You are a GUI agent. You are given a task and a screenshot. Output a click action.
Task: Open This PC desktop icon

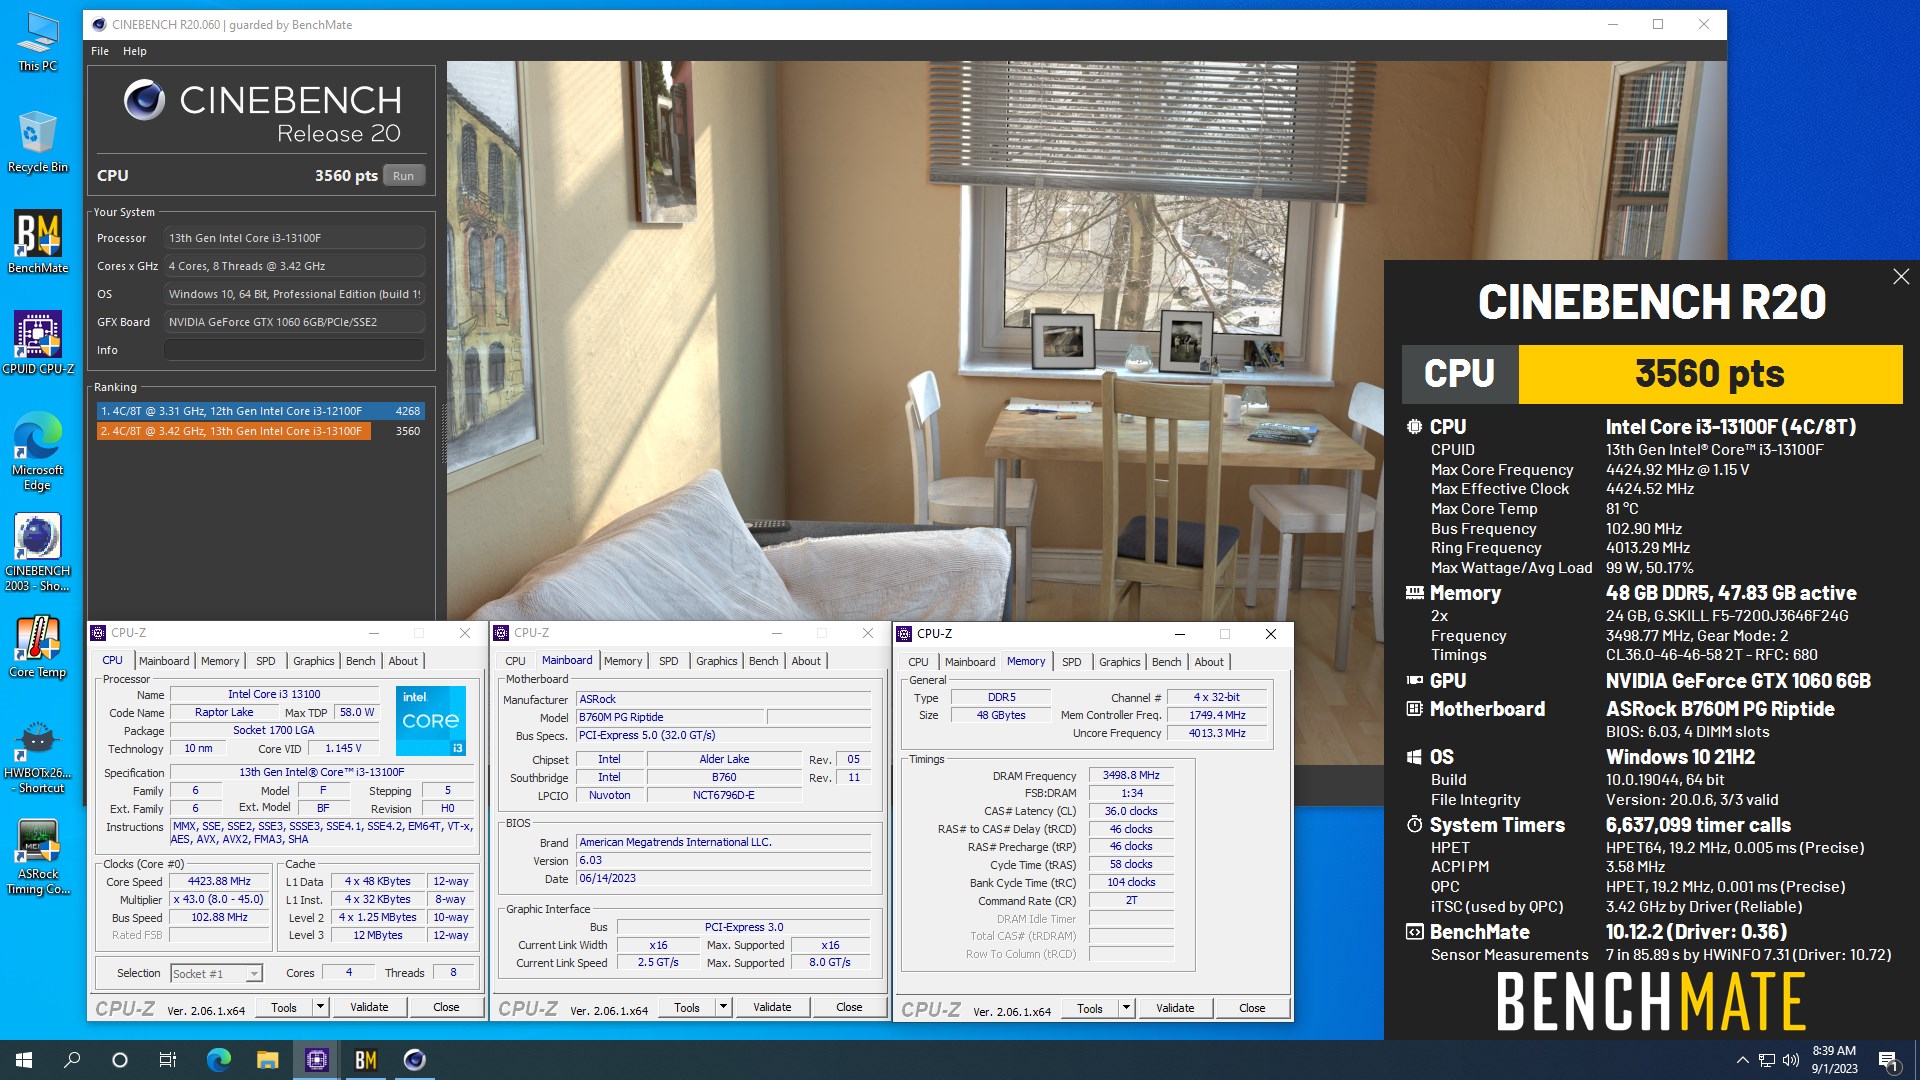click(37, 42)
